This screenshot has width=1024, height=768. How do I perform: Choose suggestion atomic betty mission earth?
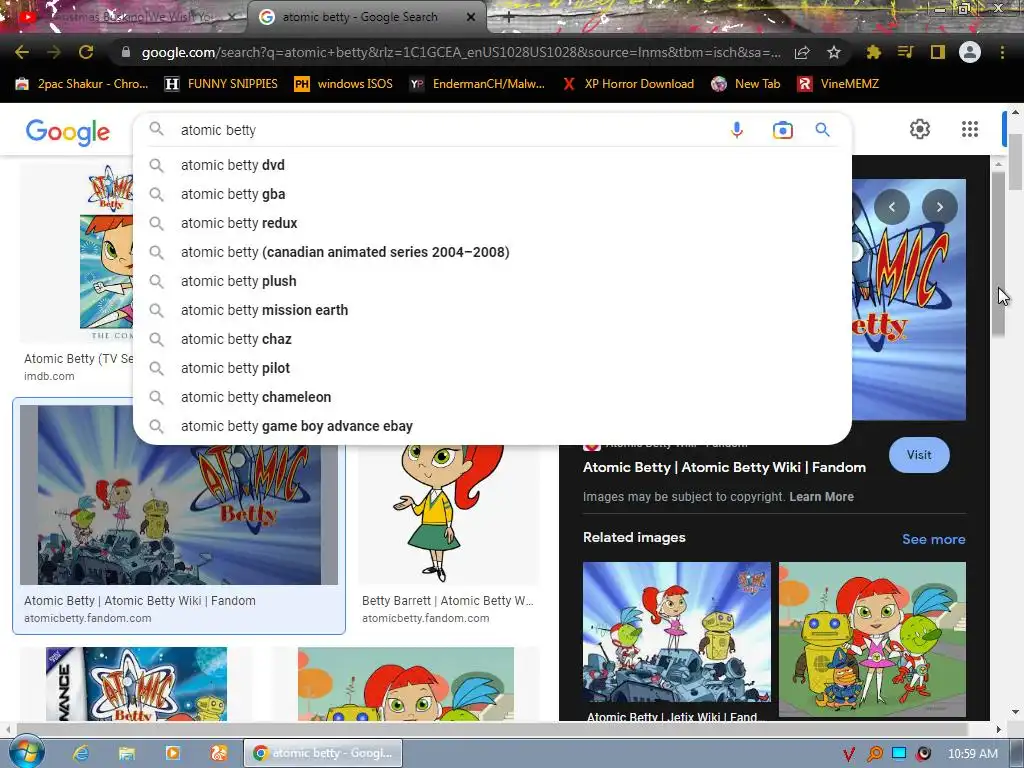click(492, 310)
